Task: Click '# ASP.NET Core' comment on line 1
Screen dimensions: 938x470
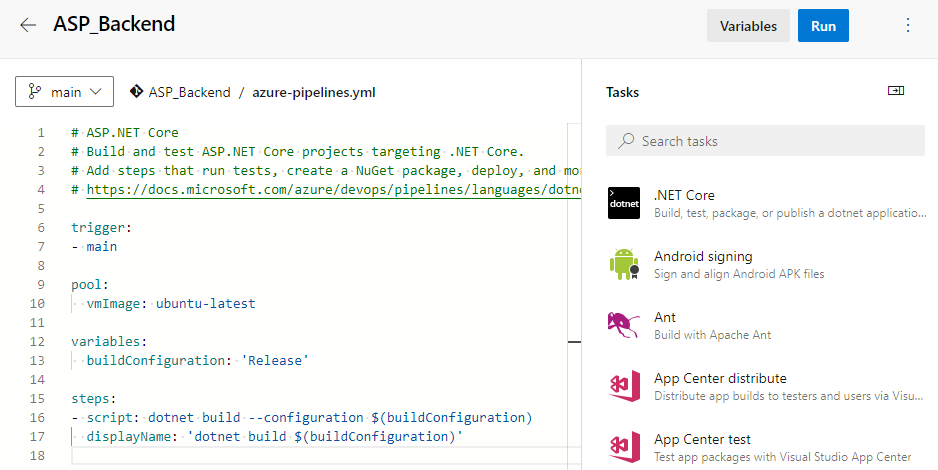Action: click(124, 132)
